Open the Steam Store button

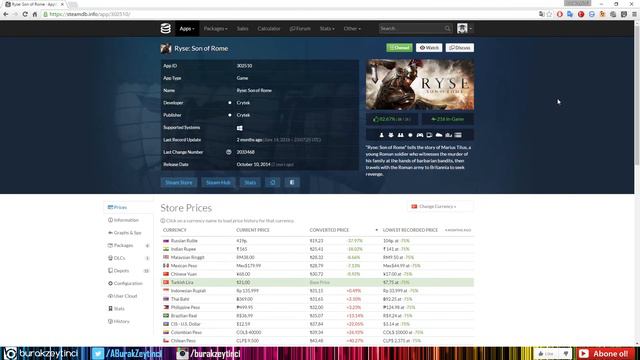pyautogui.click(x=179, y=182)
